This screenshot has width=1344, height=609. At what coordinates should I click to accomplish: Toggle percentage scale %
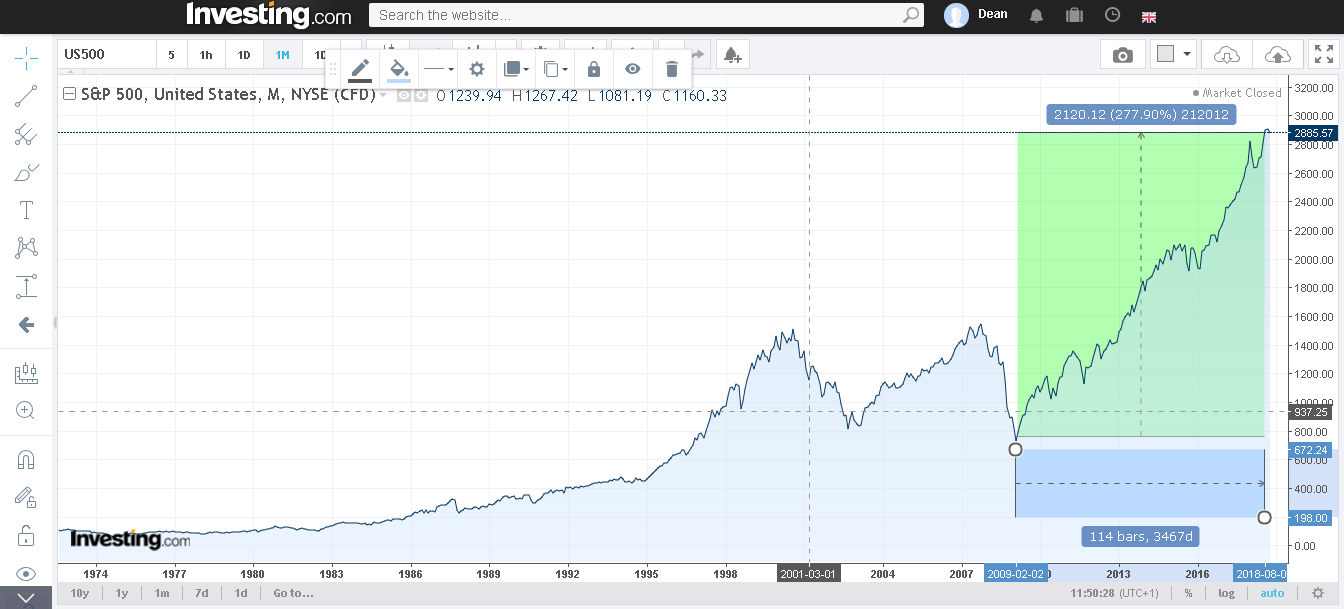(1188, 593)
